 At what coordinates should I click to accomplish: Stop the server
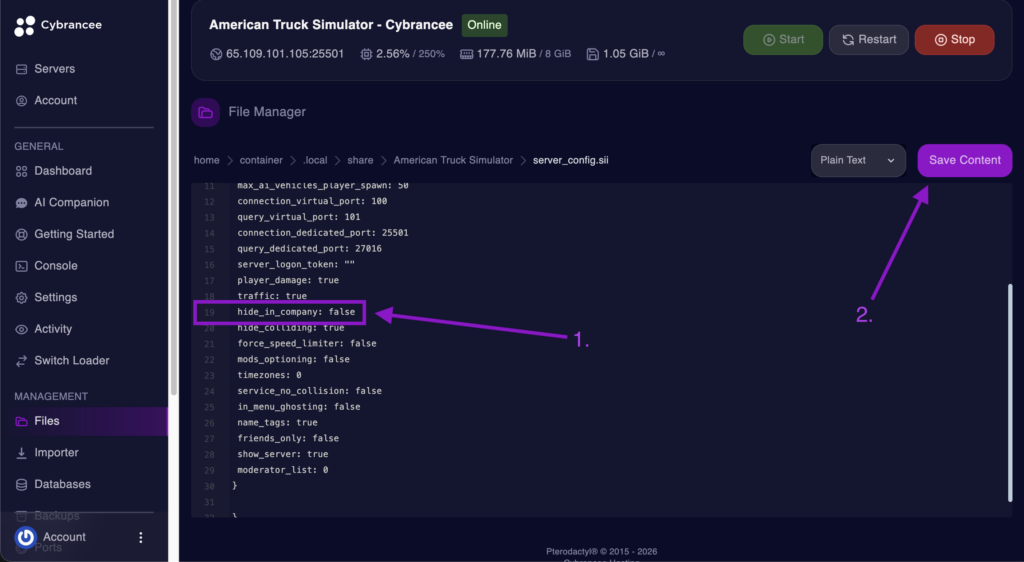coord(955,40)
